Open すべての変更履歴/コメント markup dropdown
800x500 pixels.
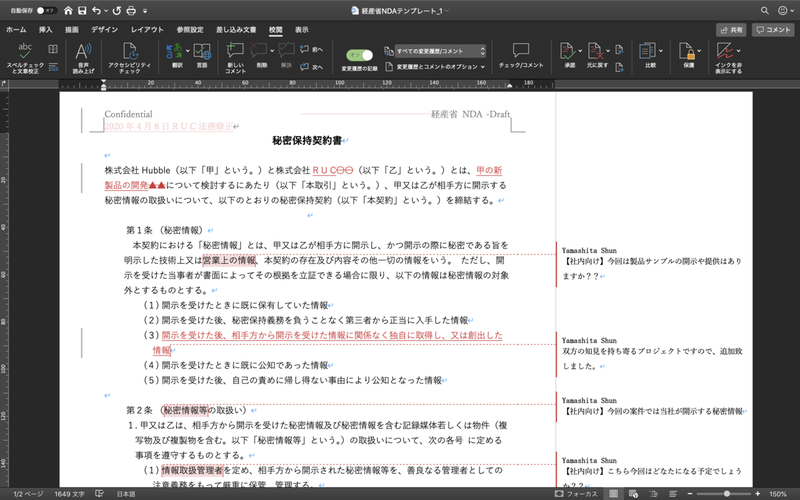tap(440, 51)
